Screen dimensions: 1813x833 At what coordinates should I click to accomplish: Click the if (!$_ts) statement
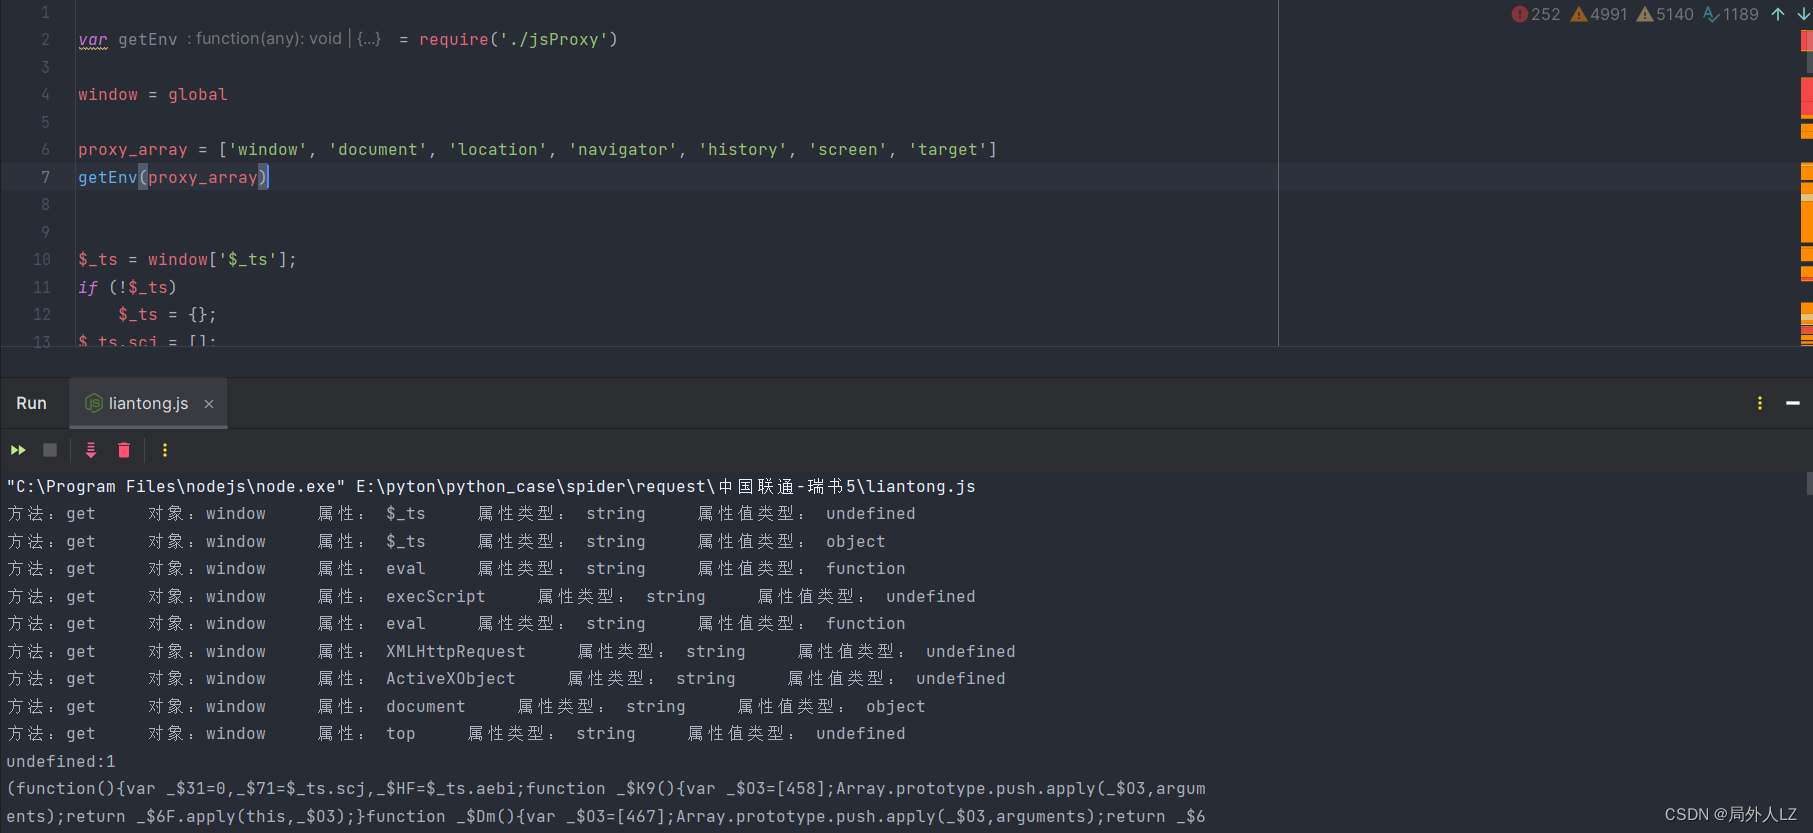click(127, 287)
